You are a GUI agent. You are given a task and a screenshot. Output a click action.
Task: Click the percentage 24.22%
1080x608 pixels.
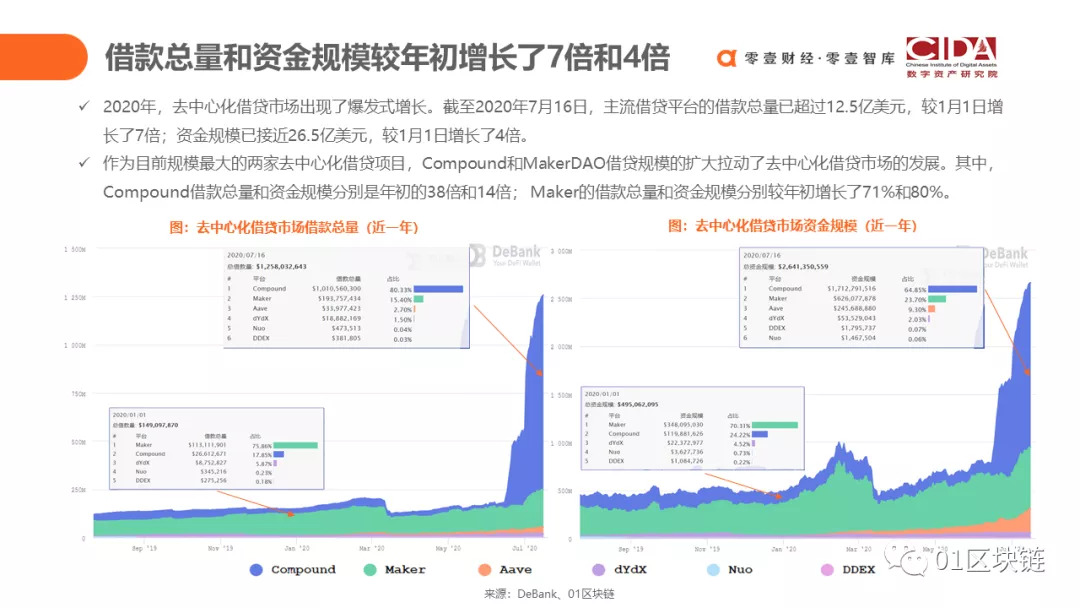(740, 435)
